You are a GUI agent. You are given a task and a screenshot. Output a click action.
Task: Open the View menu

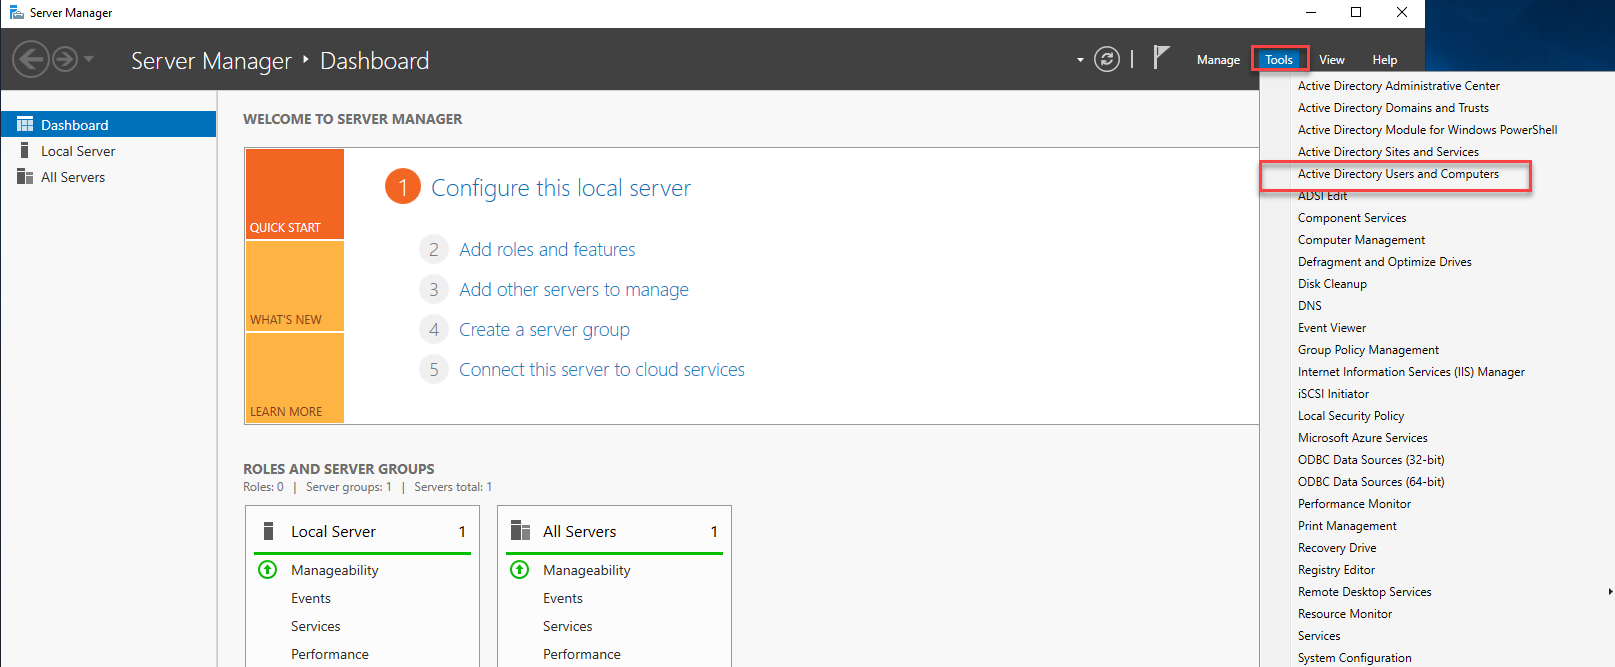click(x=1332, y=60)
